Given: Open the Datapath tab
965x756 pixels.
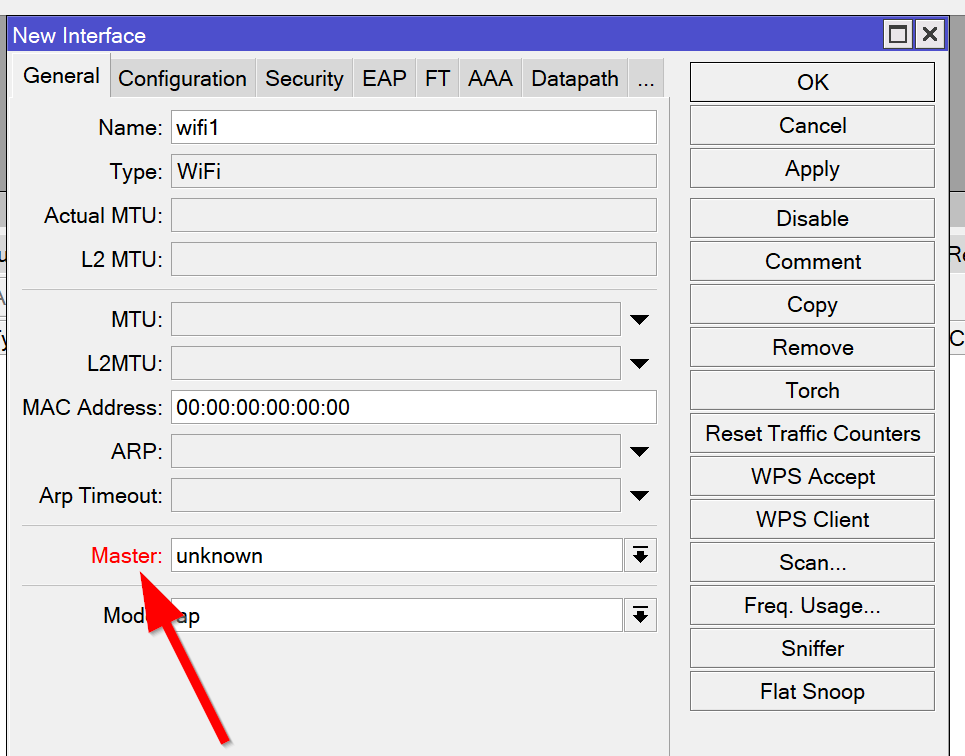Looking at the screenshot, I should 574,78.
